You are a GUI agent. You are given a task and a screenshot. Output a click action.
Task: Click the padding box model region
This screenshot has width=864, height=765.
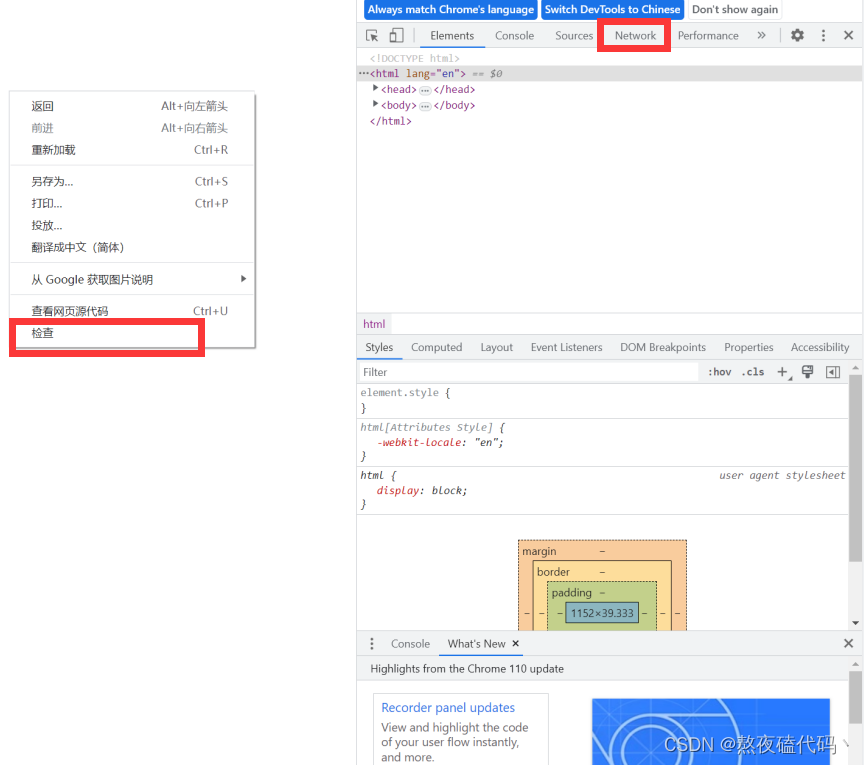click(571, 593)
